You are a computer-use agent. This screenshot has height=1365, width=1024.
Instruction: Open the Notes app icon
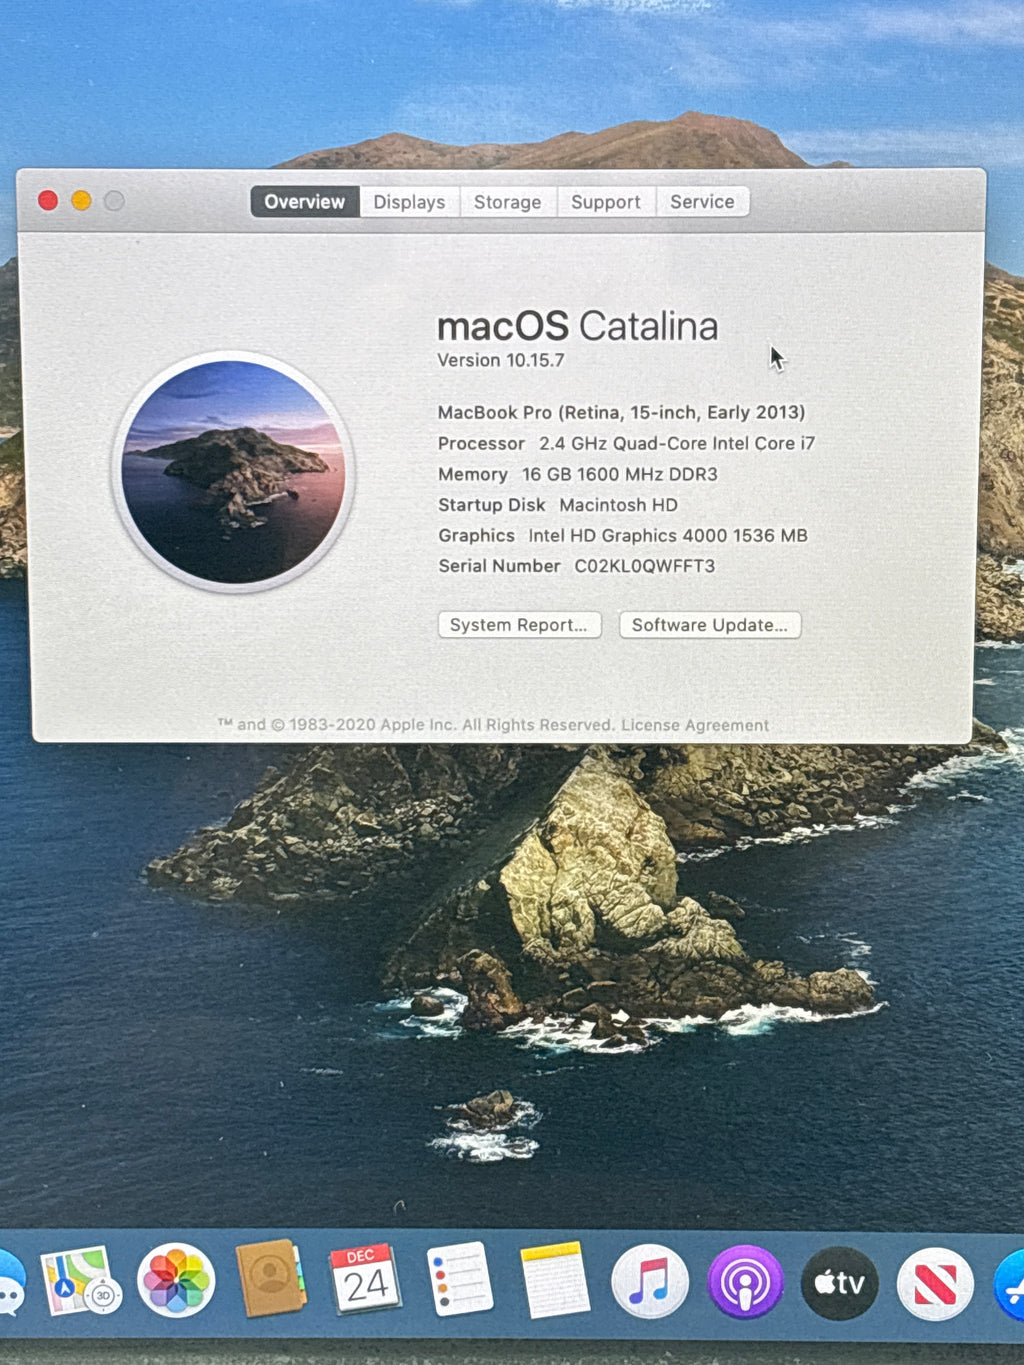point(555,1280)
